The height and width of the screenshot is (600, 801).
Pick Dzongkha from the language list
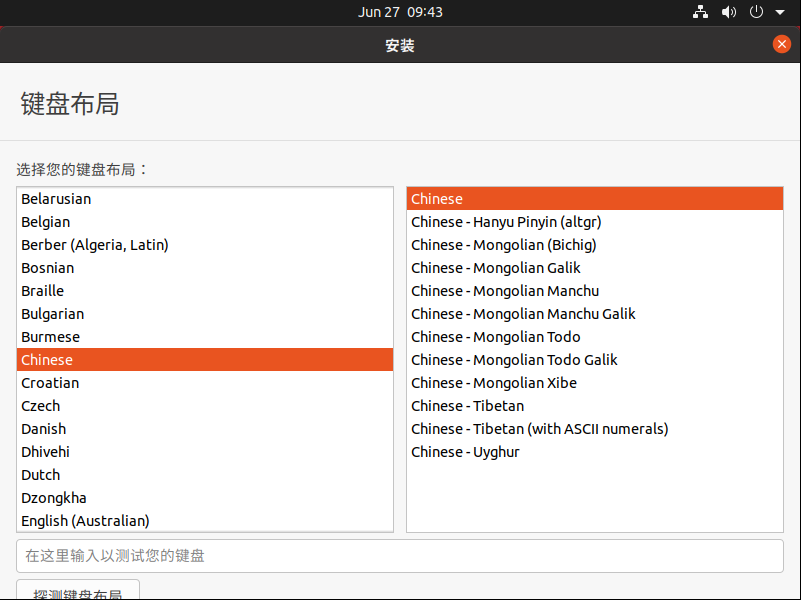(x=54, y=498)
